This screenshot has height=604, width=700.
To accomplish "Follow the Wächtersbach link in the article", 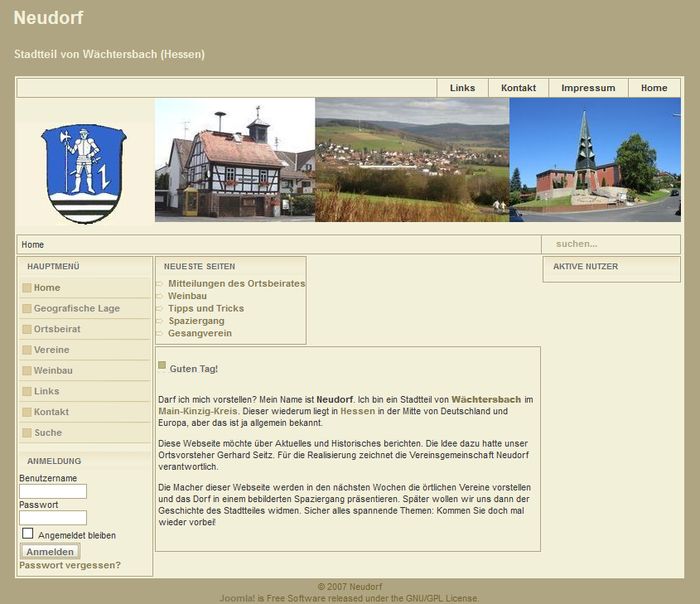I will coord(486,400).
